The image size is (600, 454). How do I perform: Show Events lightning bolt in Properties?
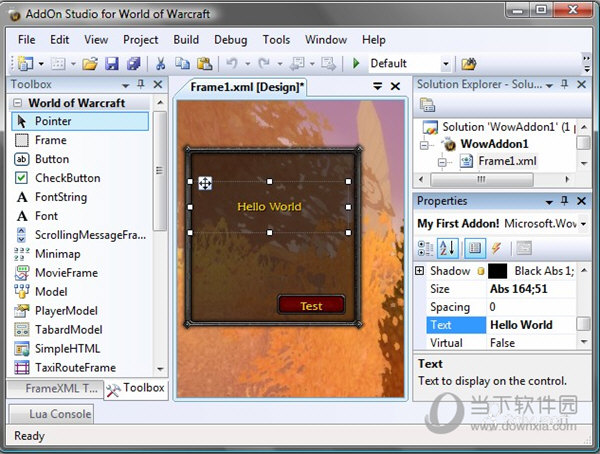tap(497, 248)
